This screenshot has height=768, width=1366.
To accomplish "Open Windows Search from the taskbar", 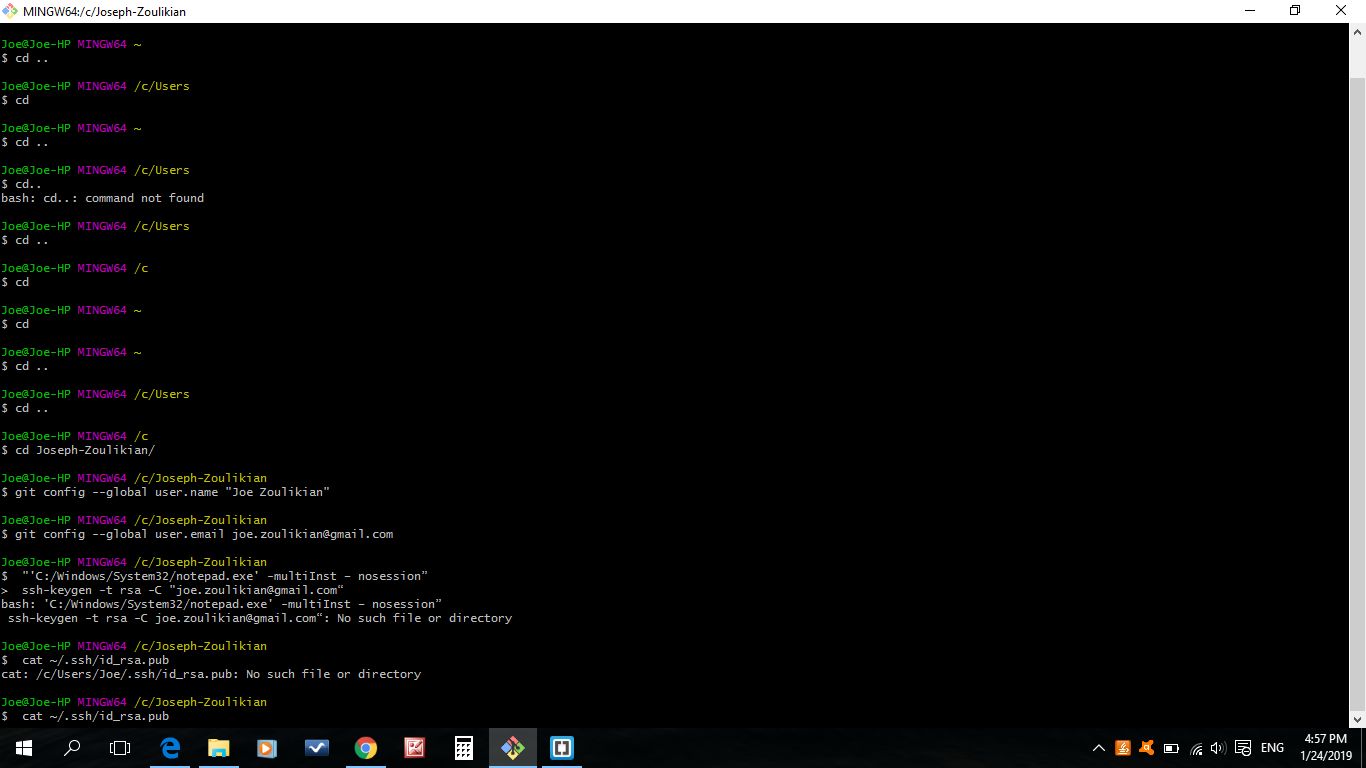I will point(72,748).
